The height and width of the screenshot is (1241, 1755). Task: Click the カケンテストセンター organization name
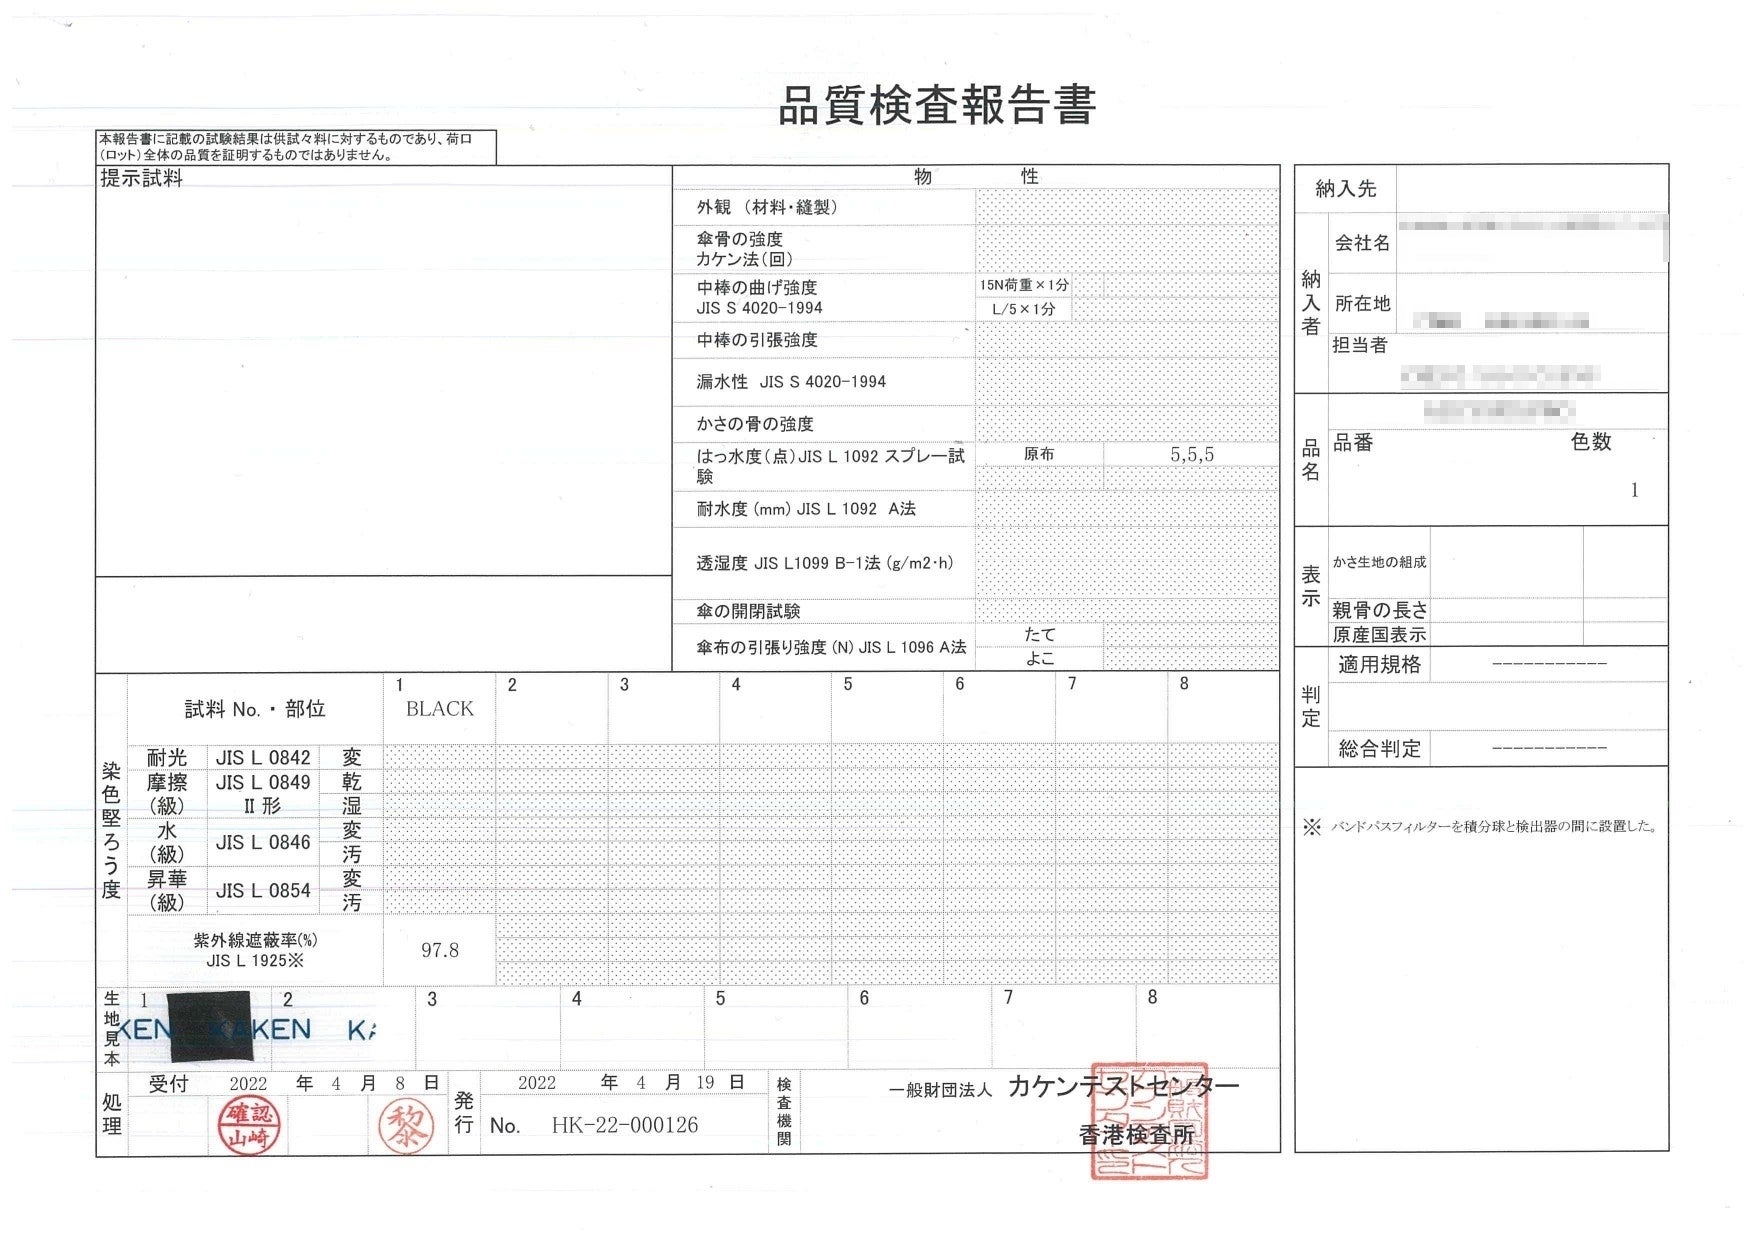pyautogui.click(x=1122, y=1086)
